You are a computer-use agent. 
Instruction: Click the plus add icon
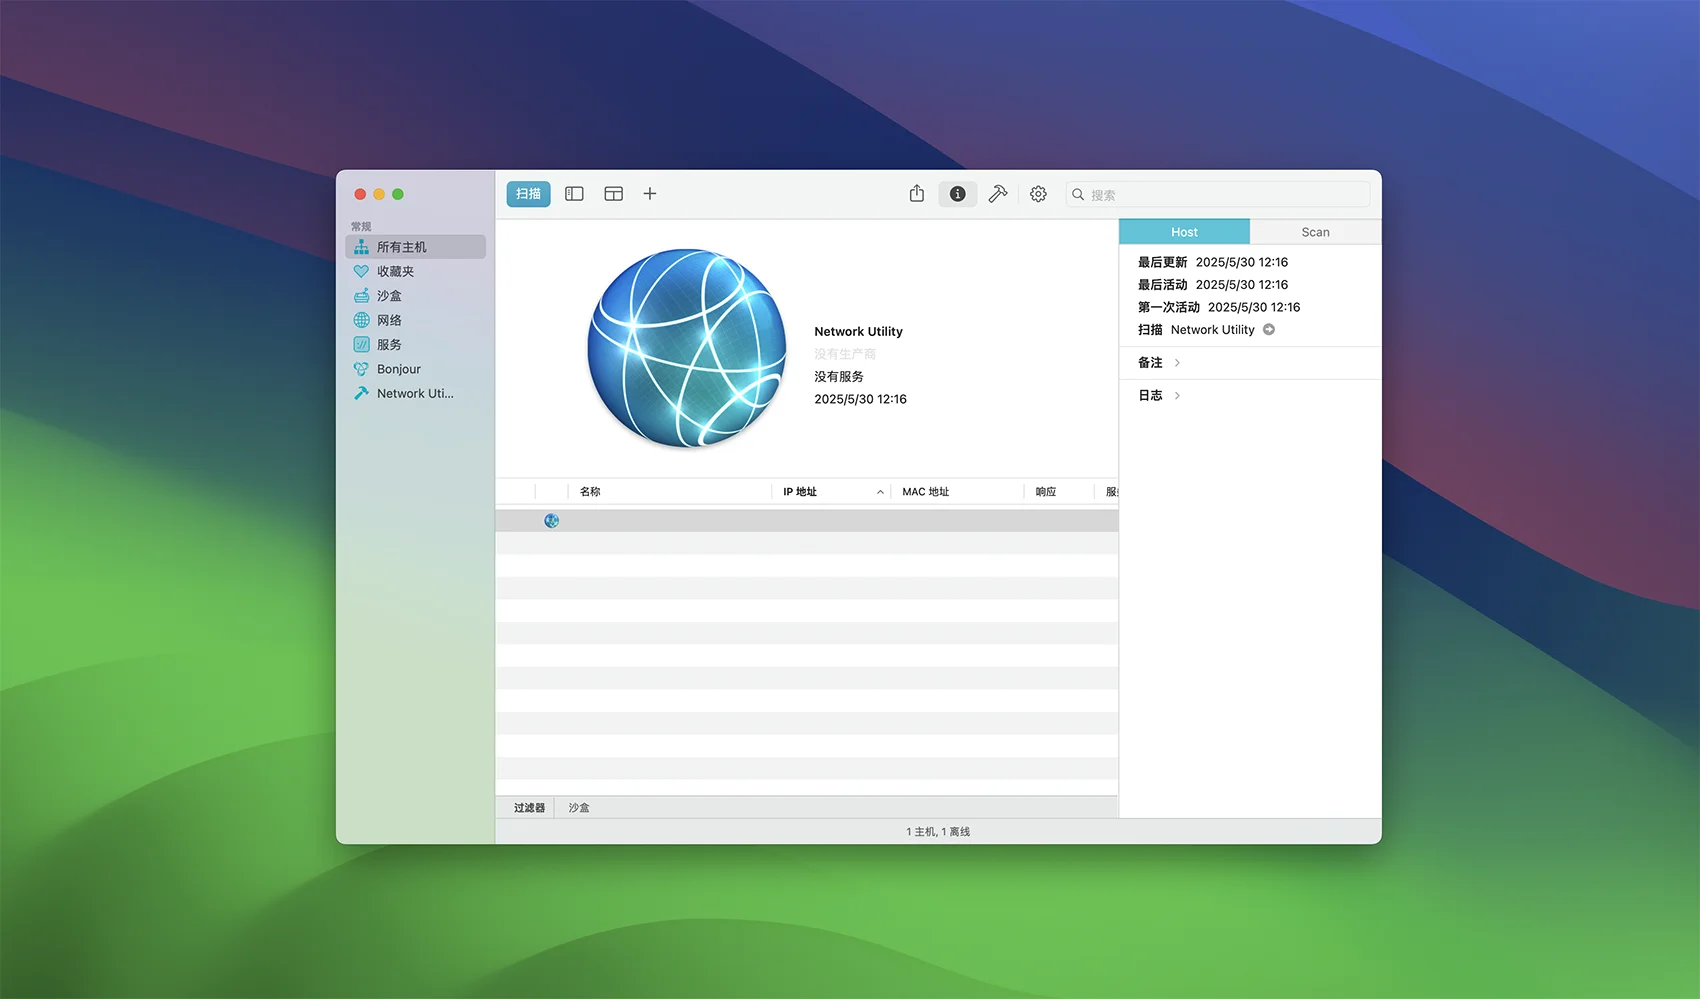tap(650, 194)
